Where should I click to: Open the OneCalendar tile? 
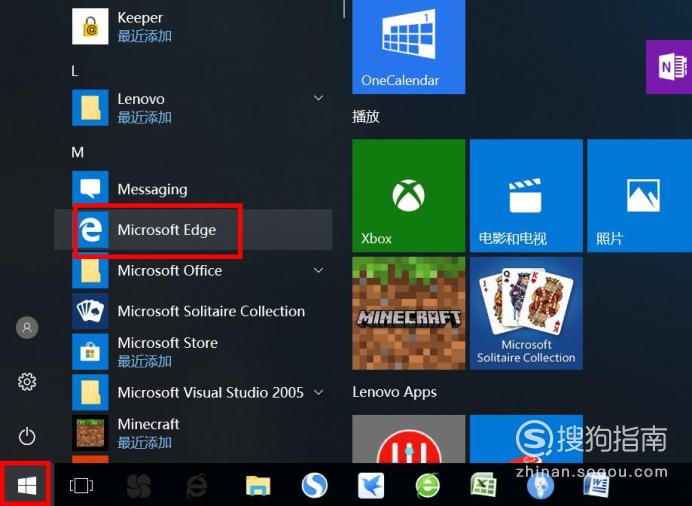408,46
